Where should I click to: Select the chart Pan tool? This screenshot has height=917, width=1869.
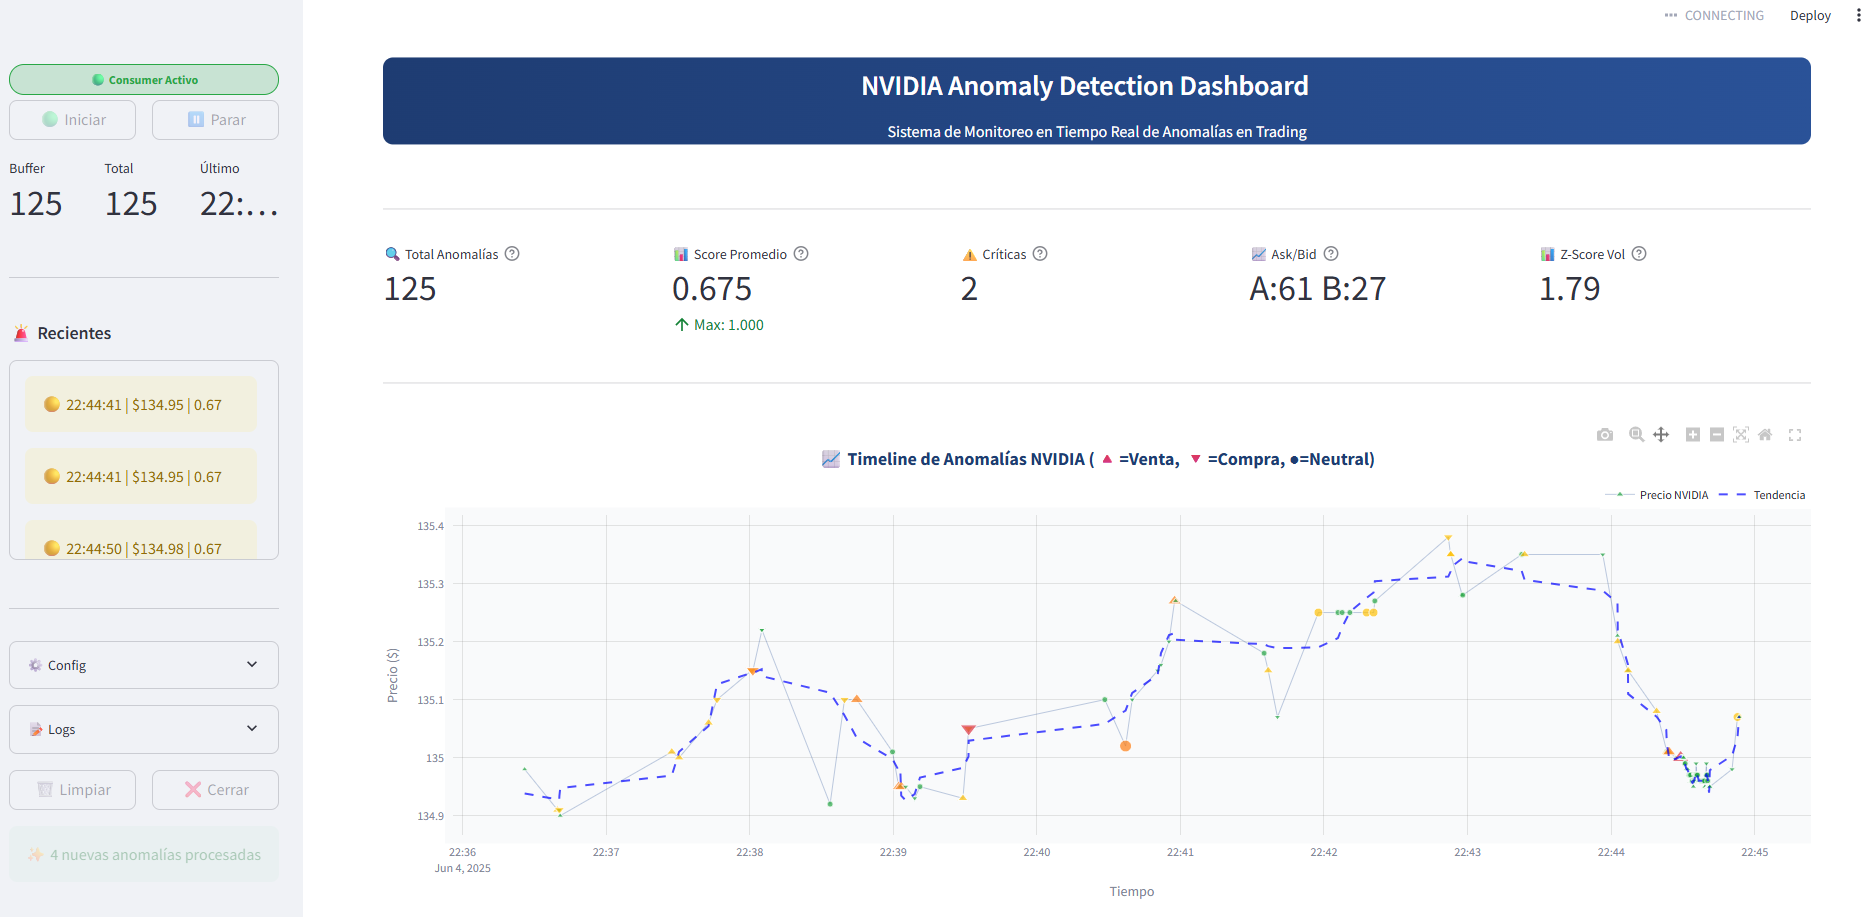click(1661, 435)
